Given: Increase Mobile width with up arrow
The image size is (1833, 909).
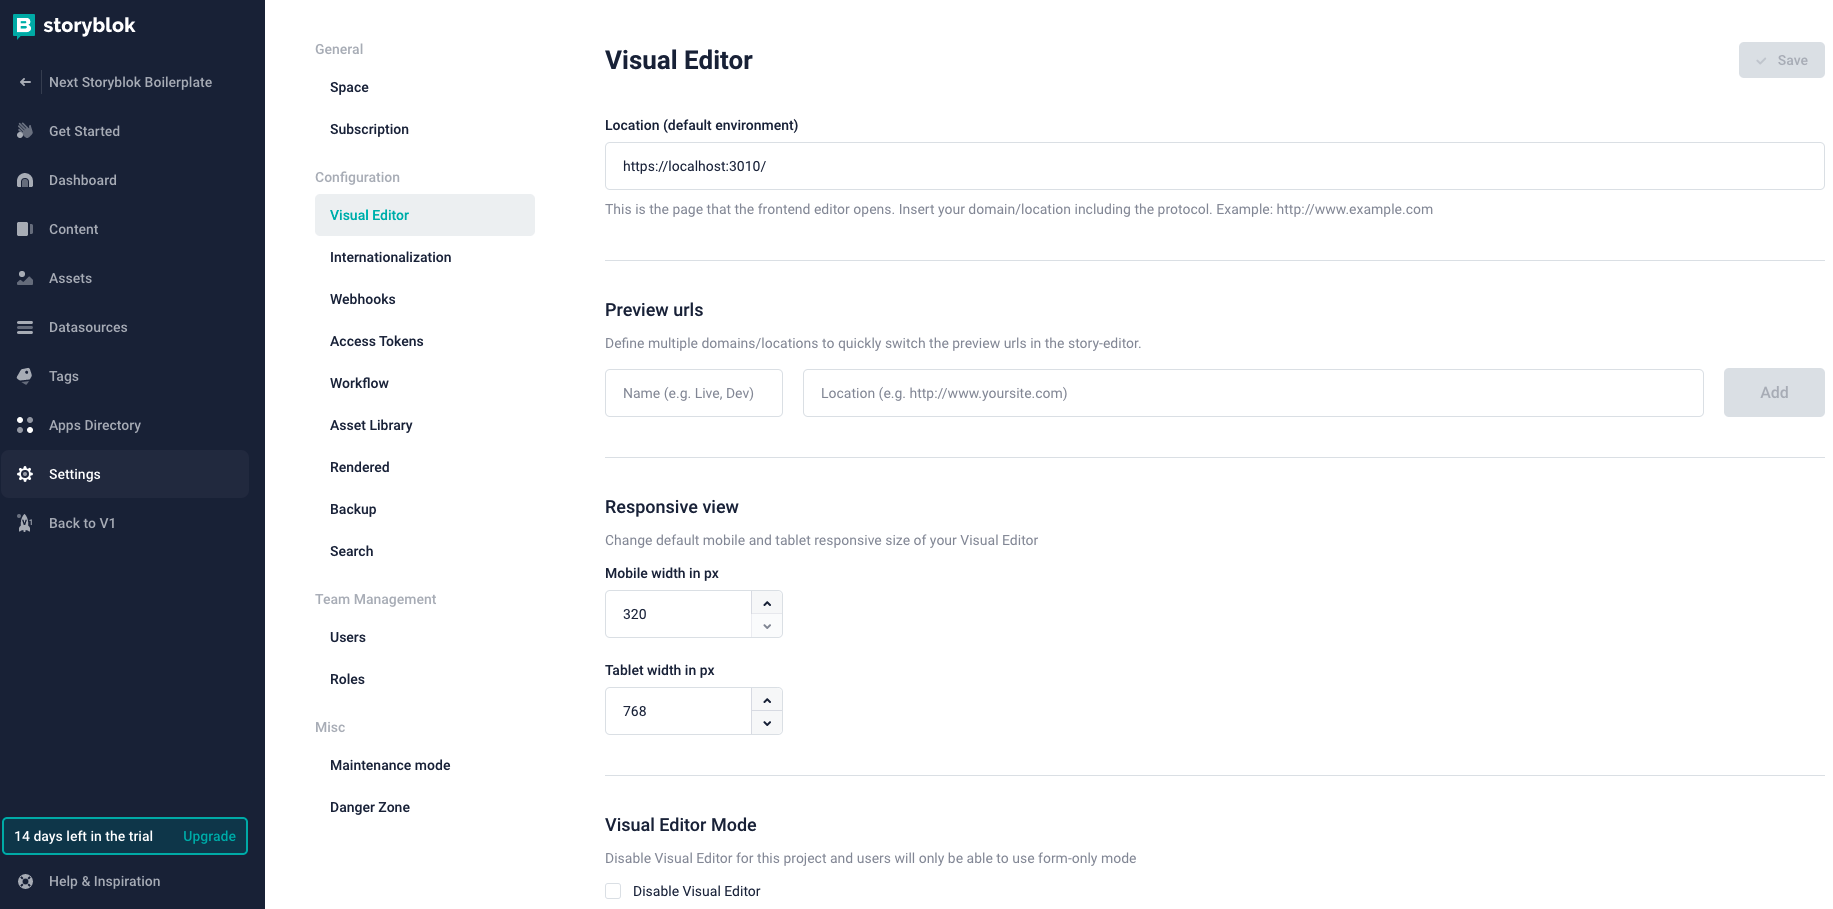Looking at the screenshot, I should click(767, 603).
